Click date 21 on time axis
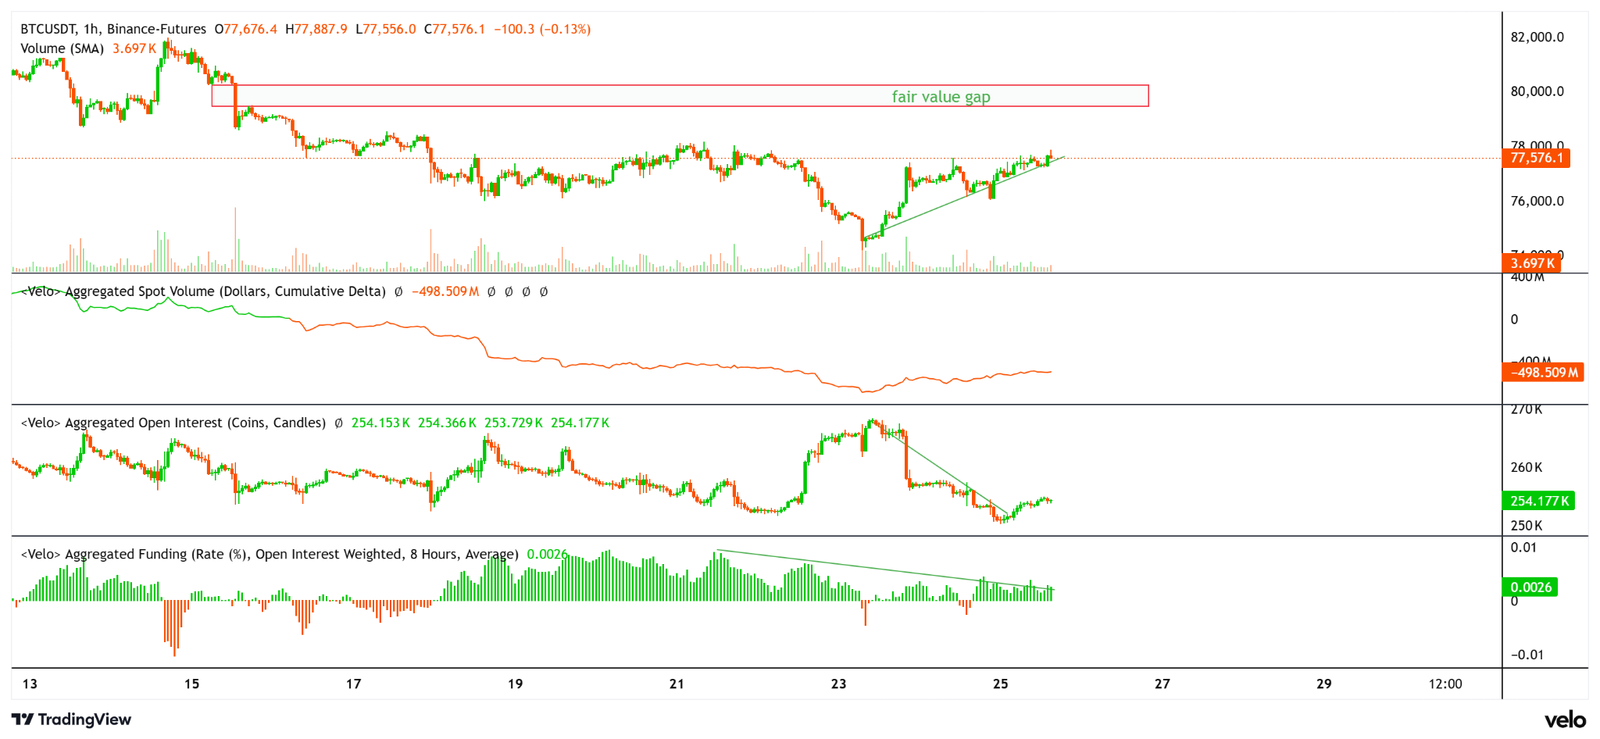 click(677, 684)
